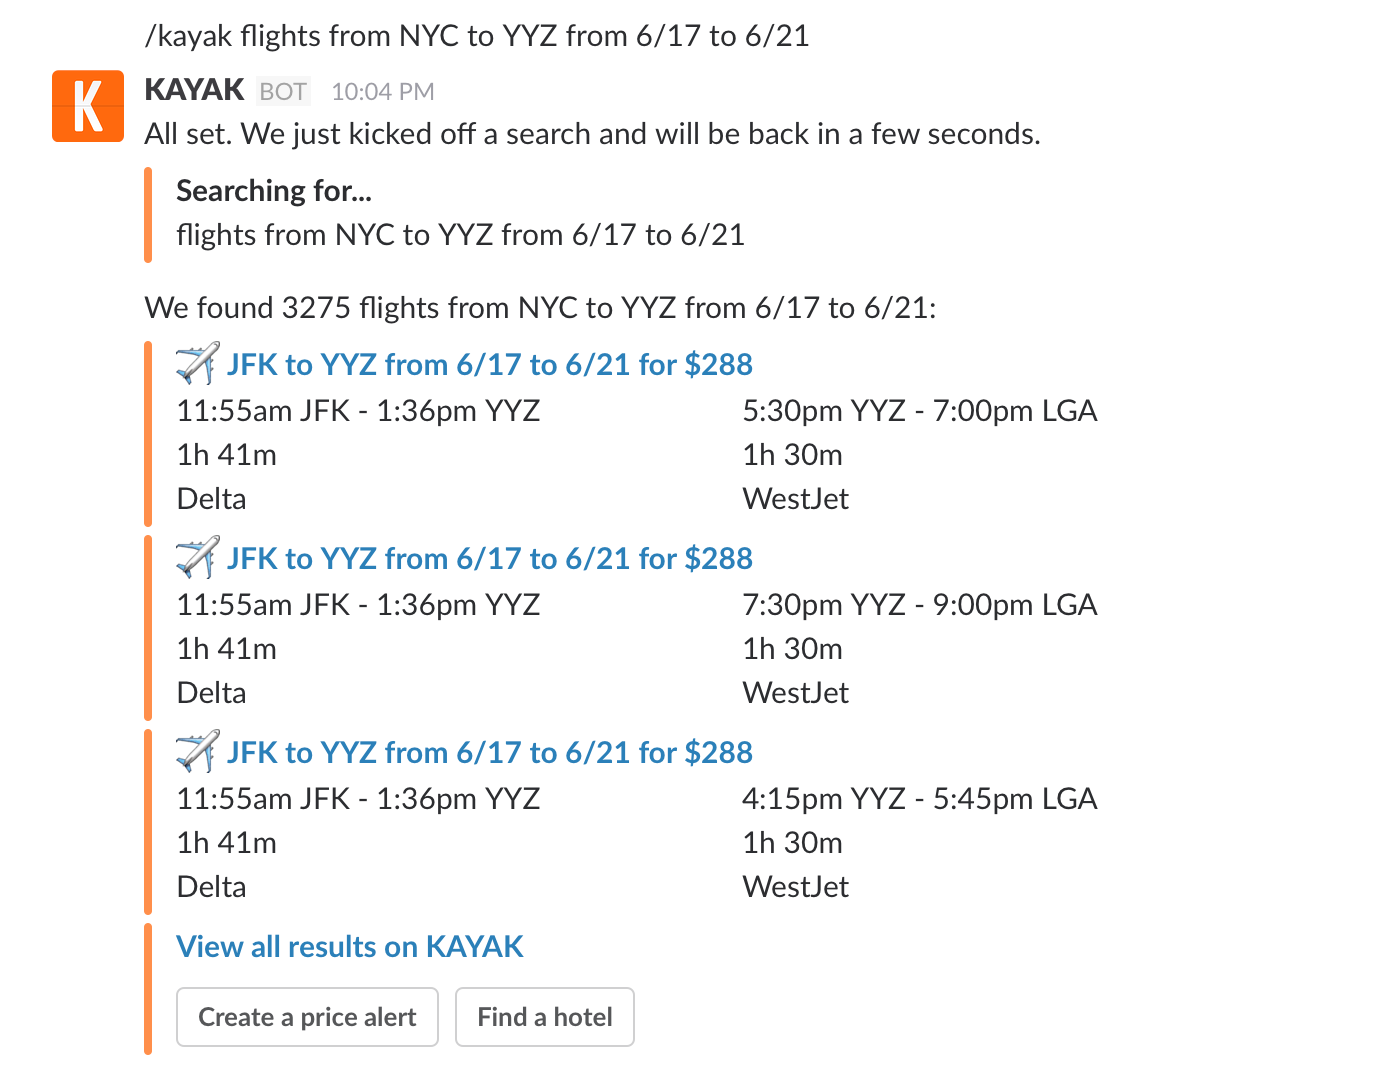Screen dimensions: 1400x1076
Task: Open View all results on KAYAK
Action: coord(350,946)
